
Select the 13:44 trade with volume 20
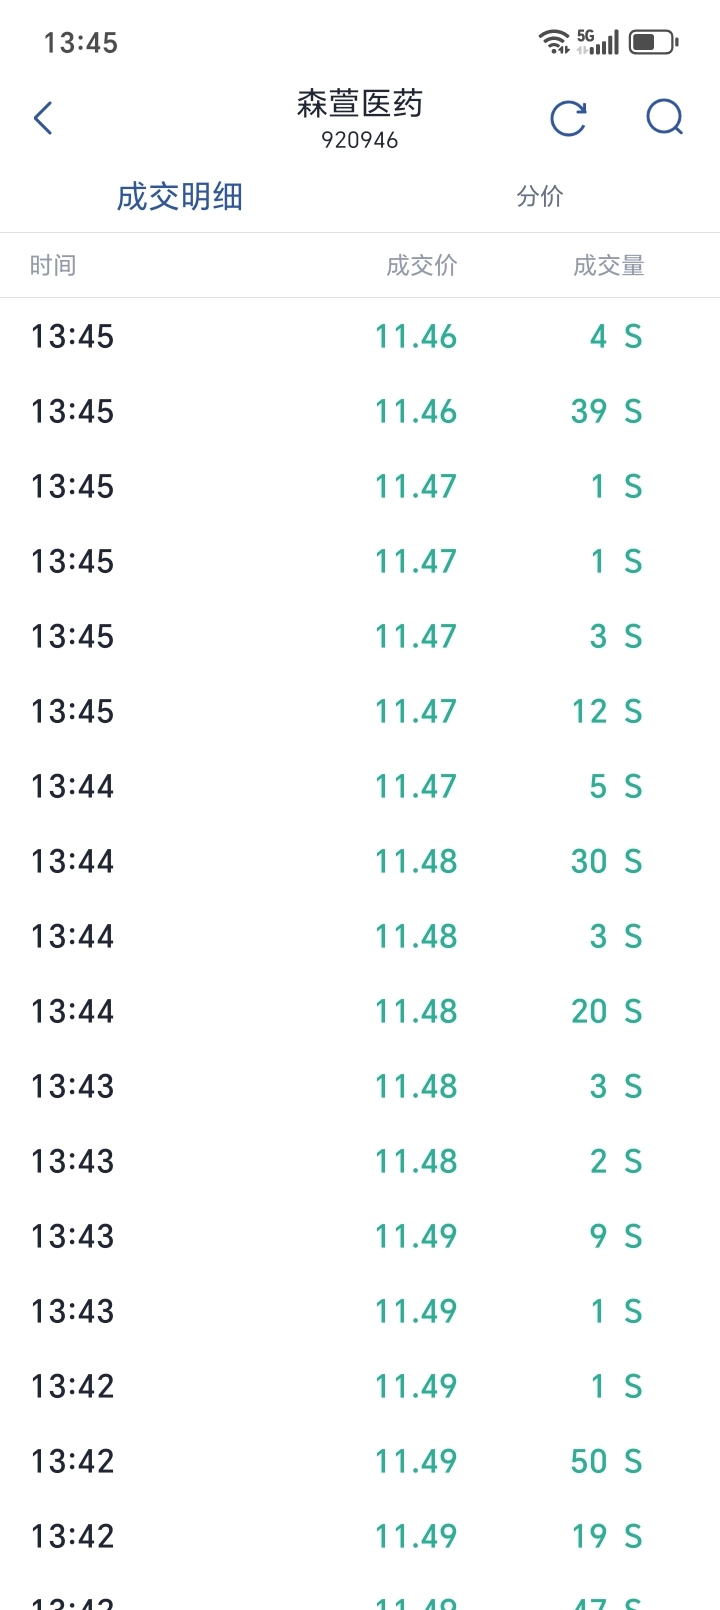tap(360, 1011)
